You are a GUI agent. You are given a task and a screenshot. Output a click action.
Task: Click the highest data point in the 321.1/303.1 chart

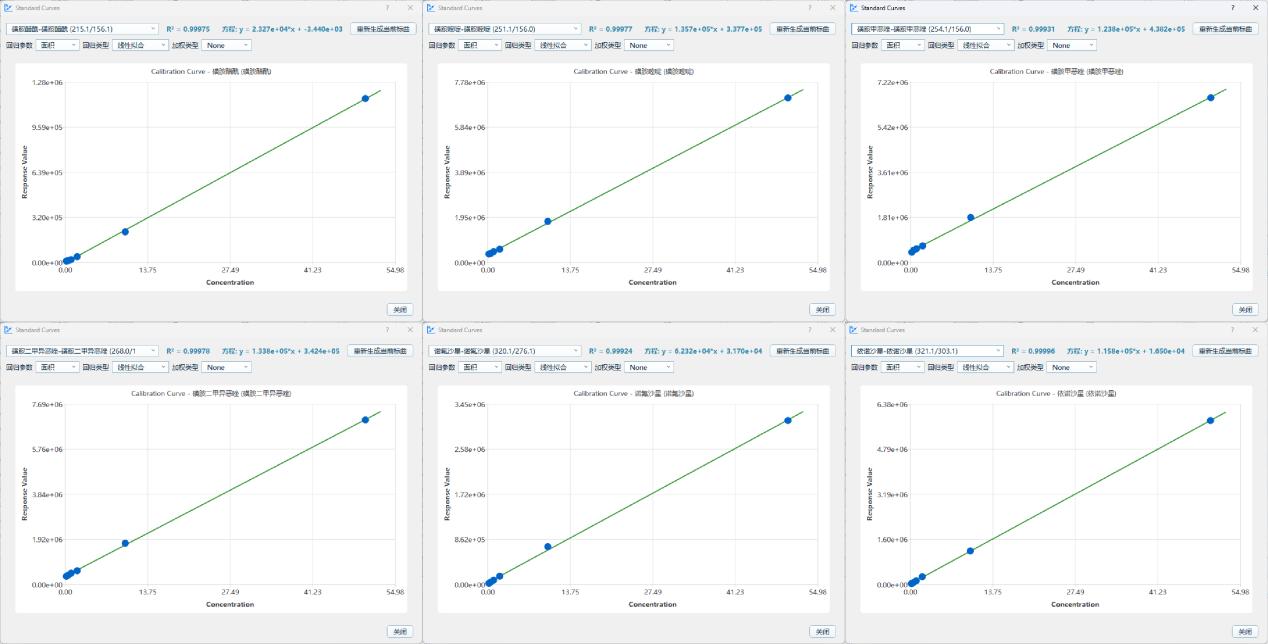tap(1210, 420)
